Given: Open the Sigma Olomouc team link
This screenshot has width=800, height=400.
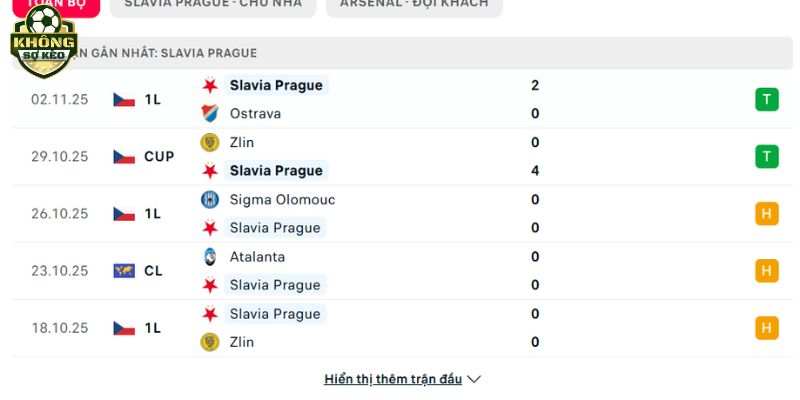Looking at the screenshot, I should coord(268,199).
